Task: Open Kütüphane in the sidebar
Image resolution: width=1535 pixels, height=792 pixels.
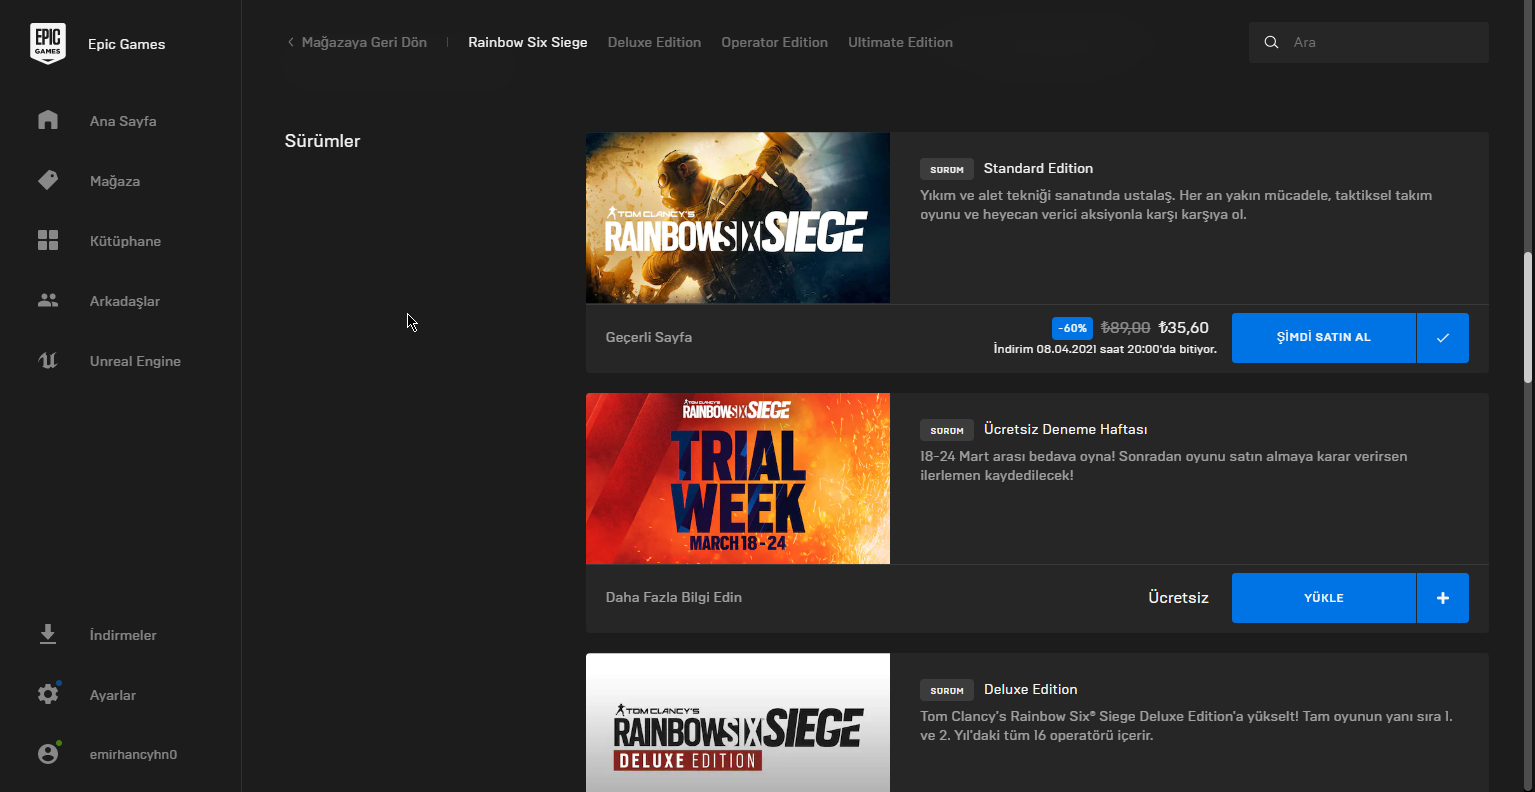Action: [x=125, y=241]
